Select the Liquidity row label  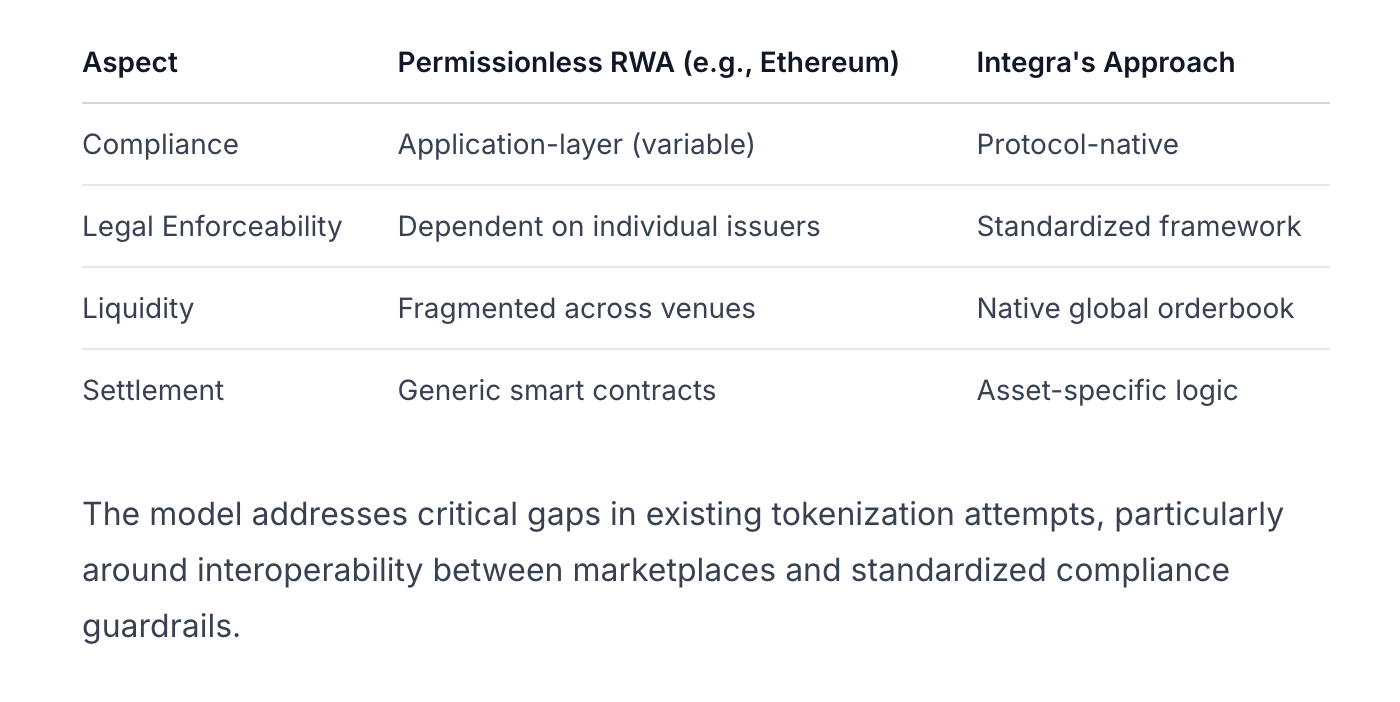click(x=138, y=308)
